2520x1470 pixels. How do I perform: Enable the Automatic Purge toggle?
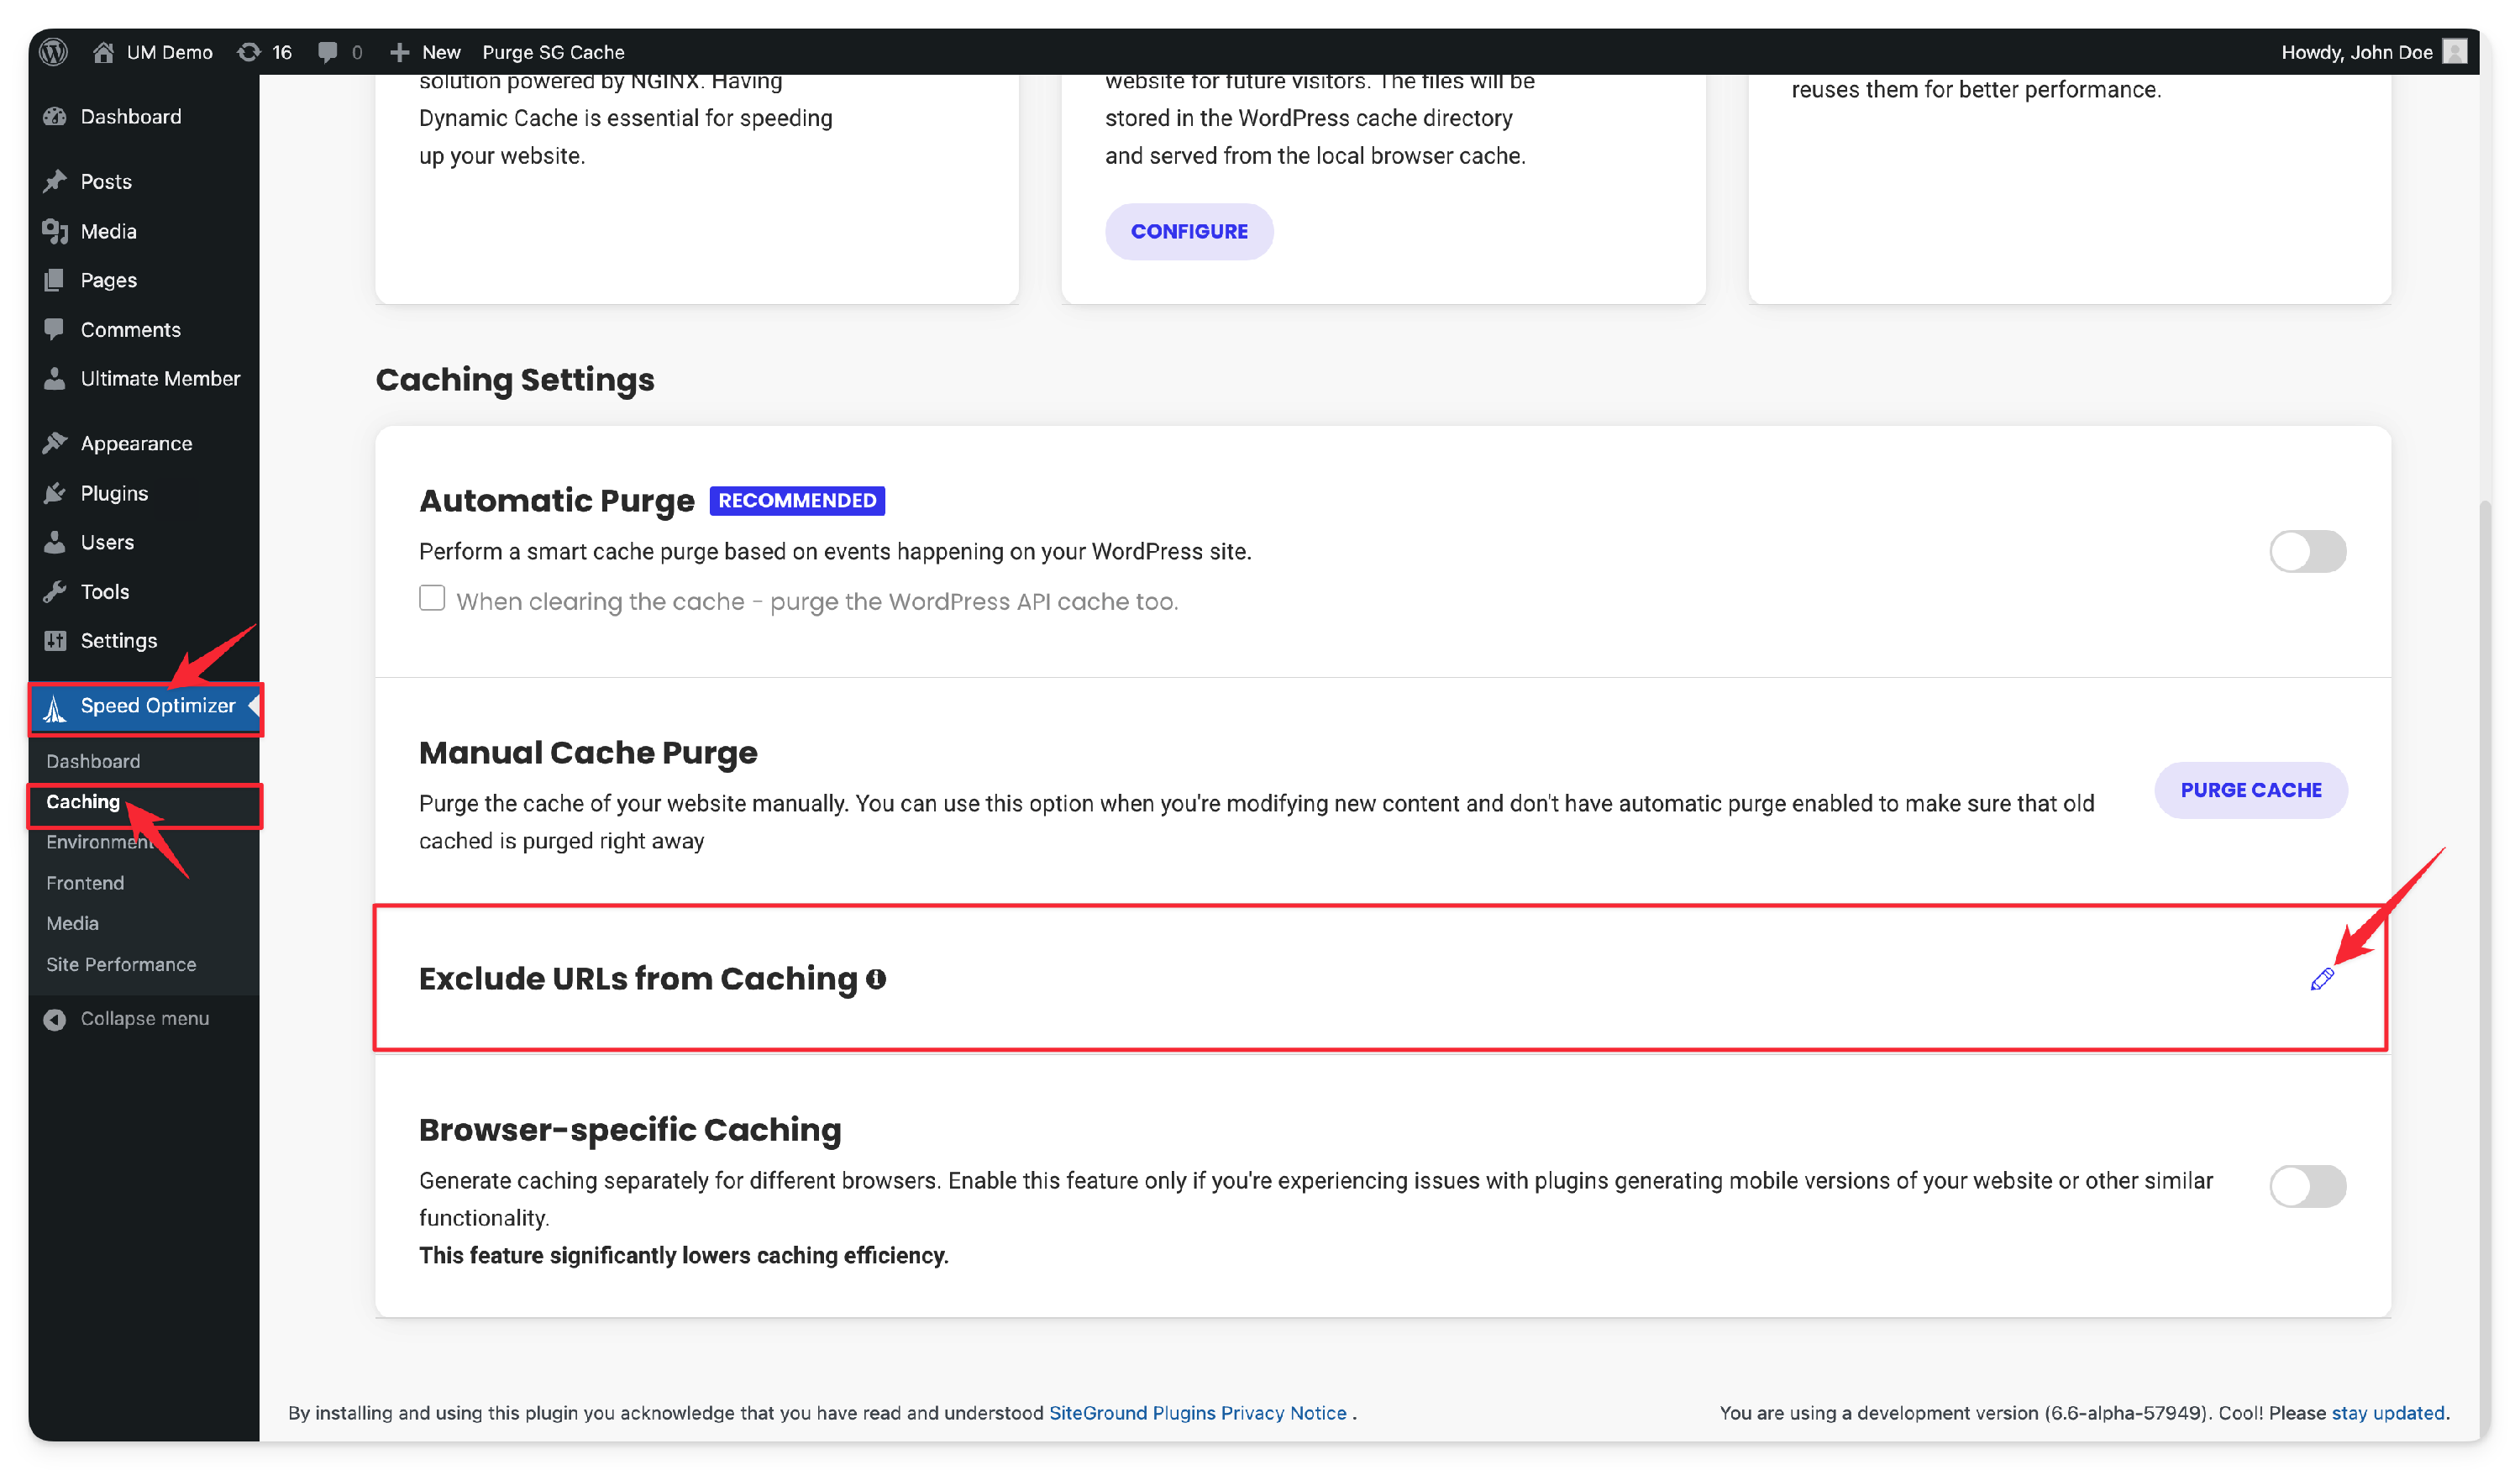coord(2308,552)
